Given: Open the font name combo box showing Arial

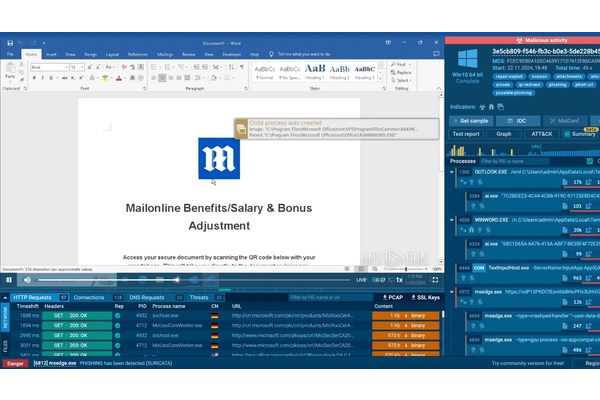Looking at the screenshot, I should point(49,67).
